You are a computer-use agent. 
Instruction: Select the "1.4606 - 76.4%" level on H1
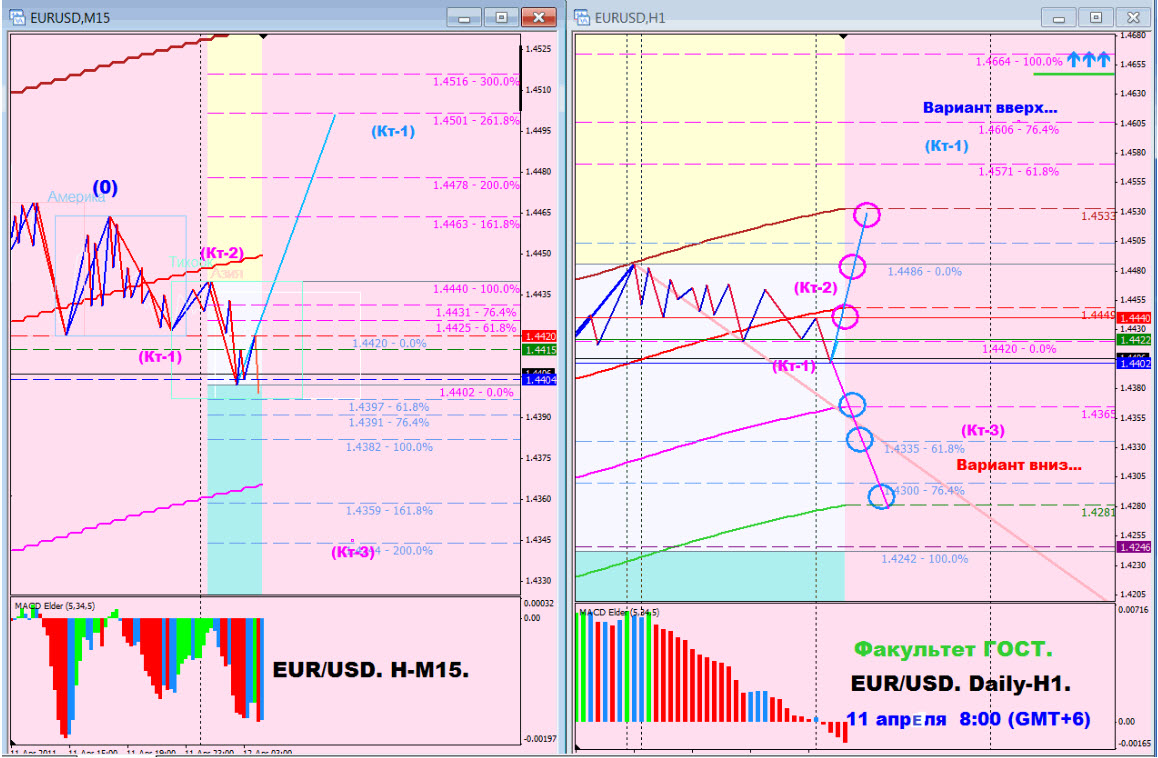1018,129
